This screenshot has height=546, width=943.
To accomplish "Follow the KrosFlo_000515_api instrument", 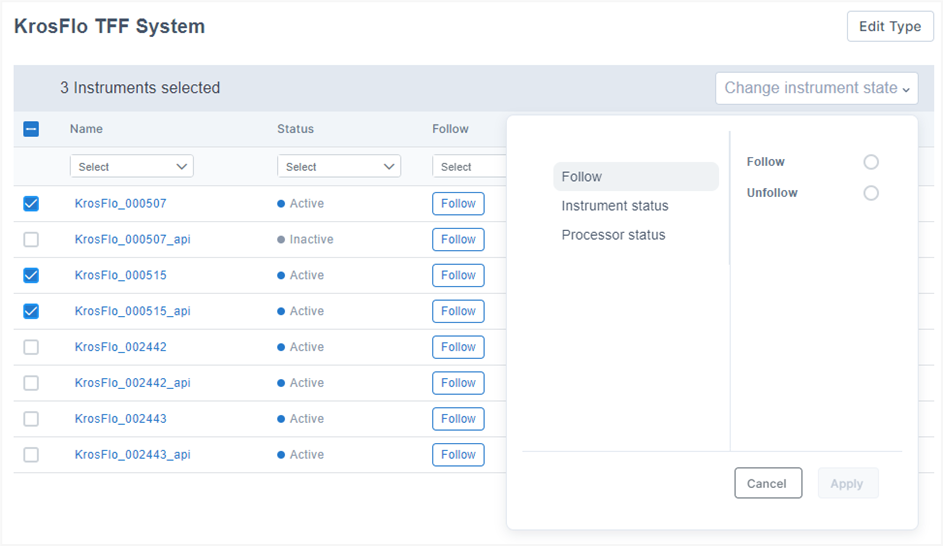I will [458, 311].
